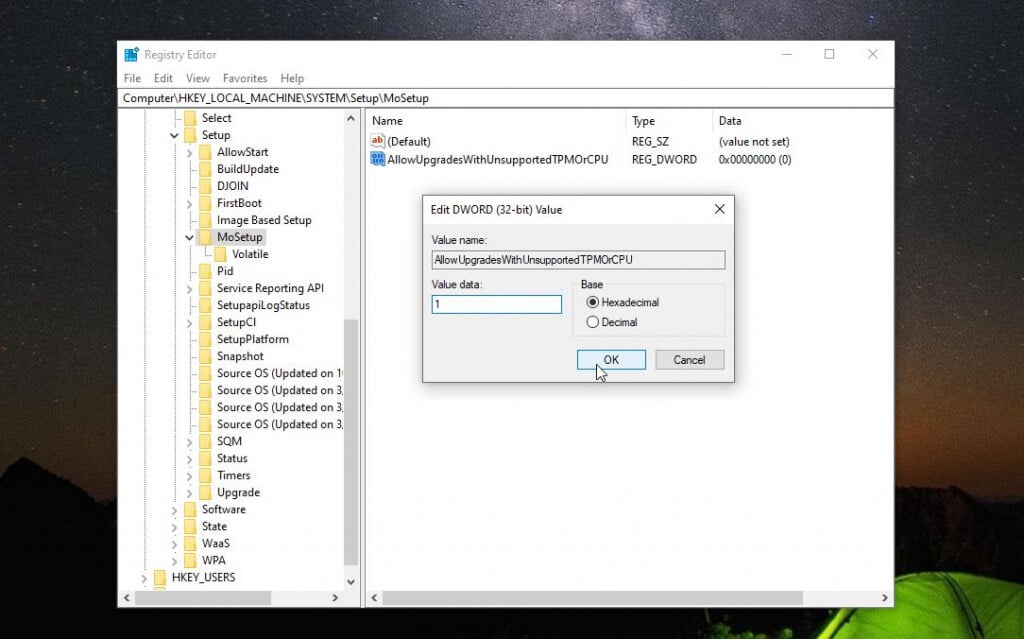This screenshot has height=639, width=1024.
Task: Click the REG_DWORD type cell
Action: click(664, 159)
